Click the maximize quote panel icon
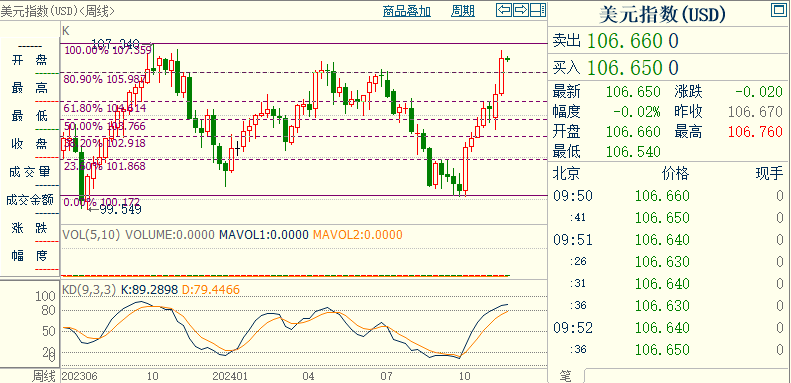The image size is (791, 383). coord(778,10)
